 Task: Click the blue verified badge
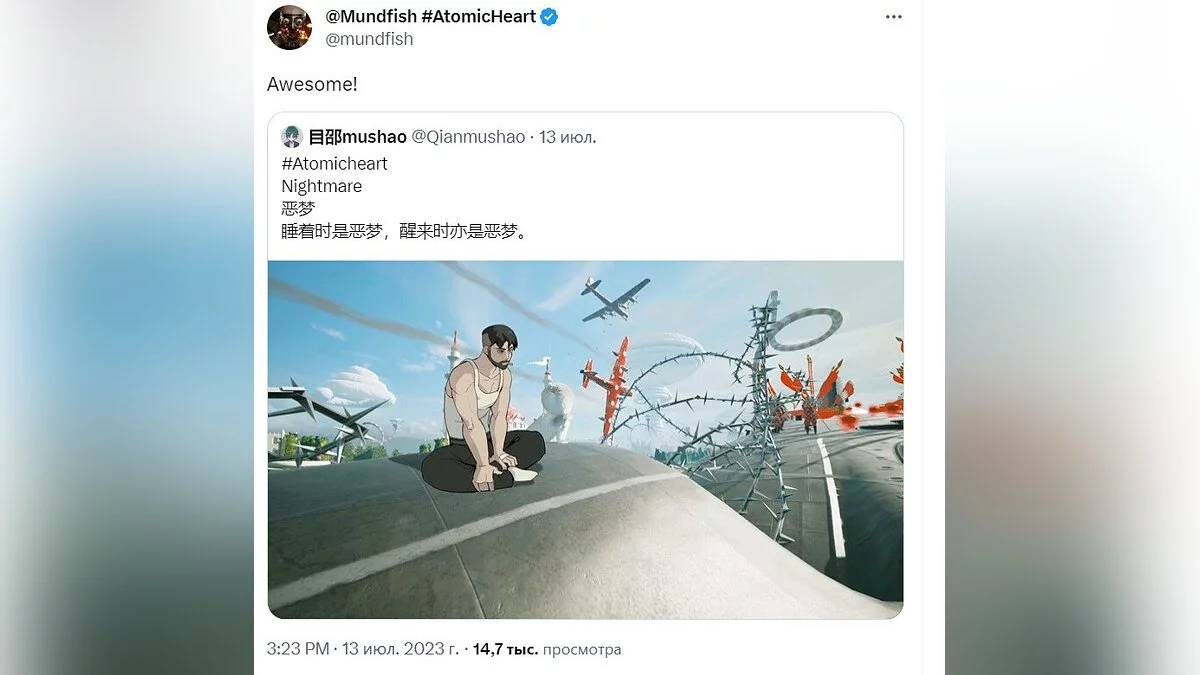[x=550, y=16]
